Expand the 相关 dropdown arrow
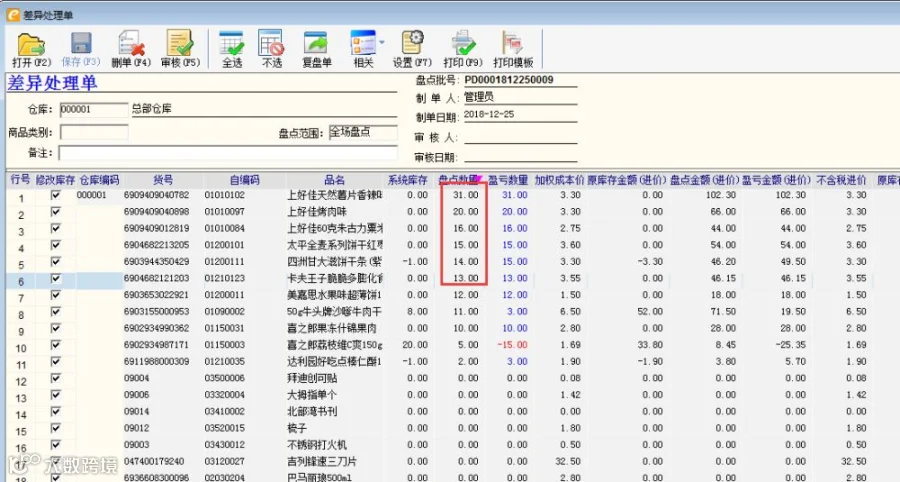This screenshot has width=900, height=482. point(382,42)
